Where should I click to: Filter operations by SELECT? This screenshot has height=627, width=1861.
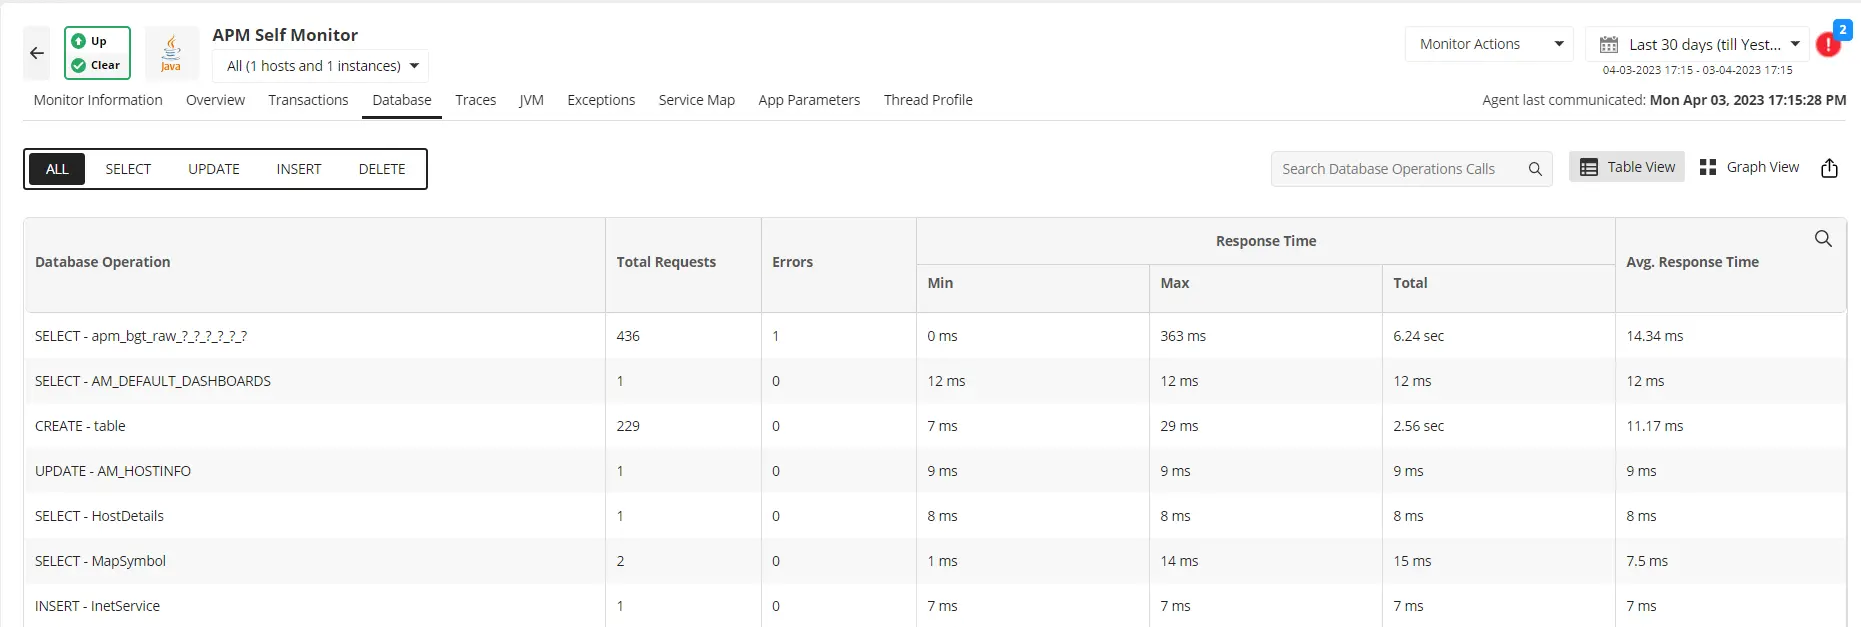pos(128,169)
